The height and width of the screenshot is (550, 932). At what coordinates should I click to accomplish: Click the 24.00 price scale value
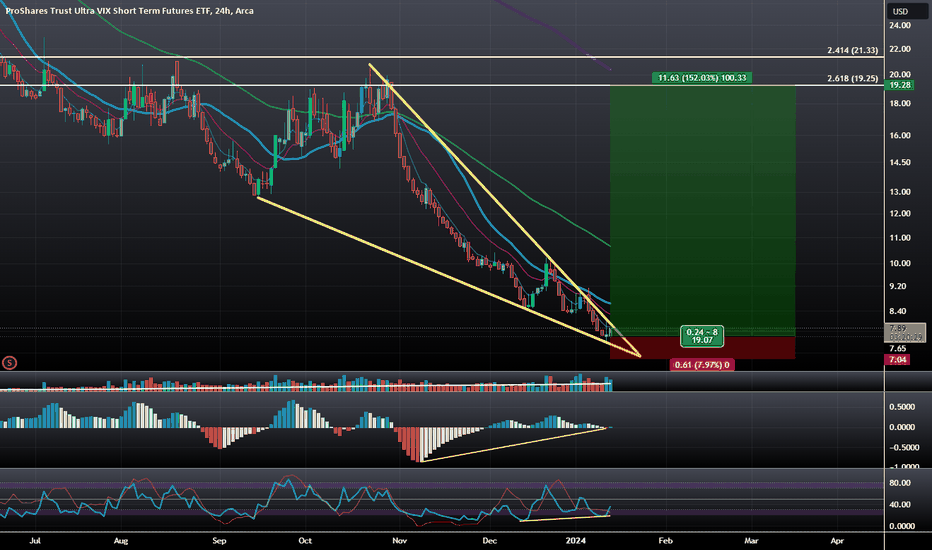coord(899,26)
